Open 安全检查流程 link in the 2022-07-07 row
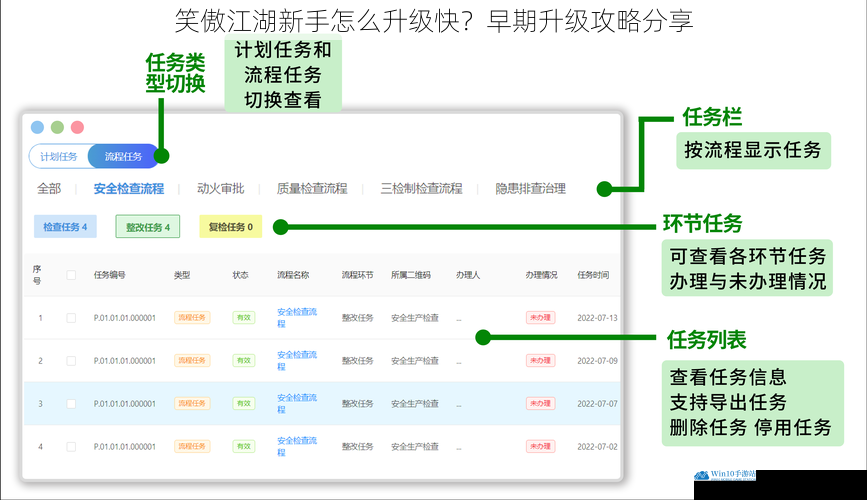This screenshot has height=500, width=867. (297, 403)
